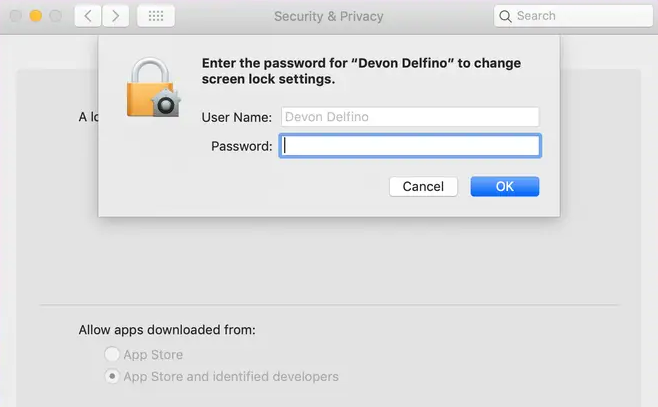Select the App Store radio option
Screen dimensions: 658x407
[x=112, y=354]
